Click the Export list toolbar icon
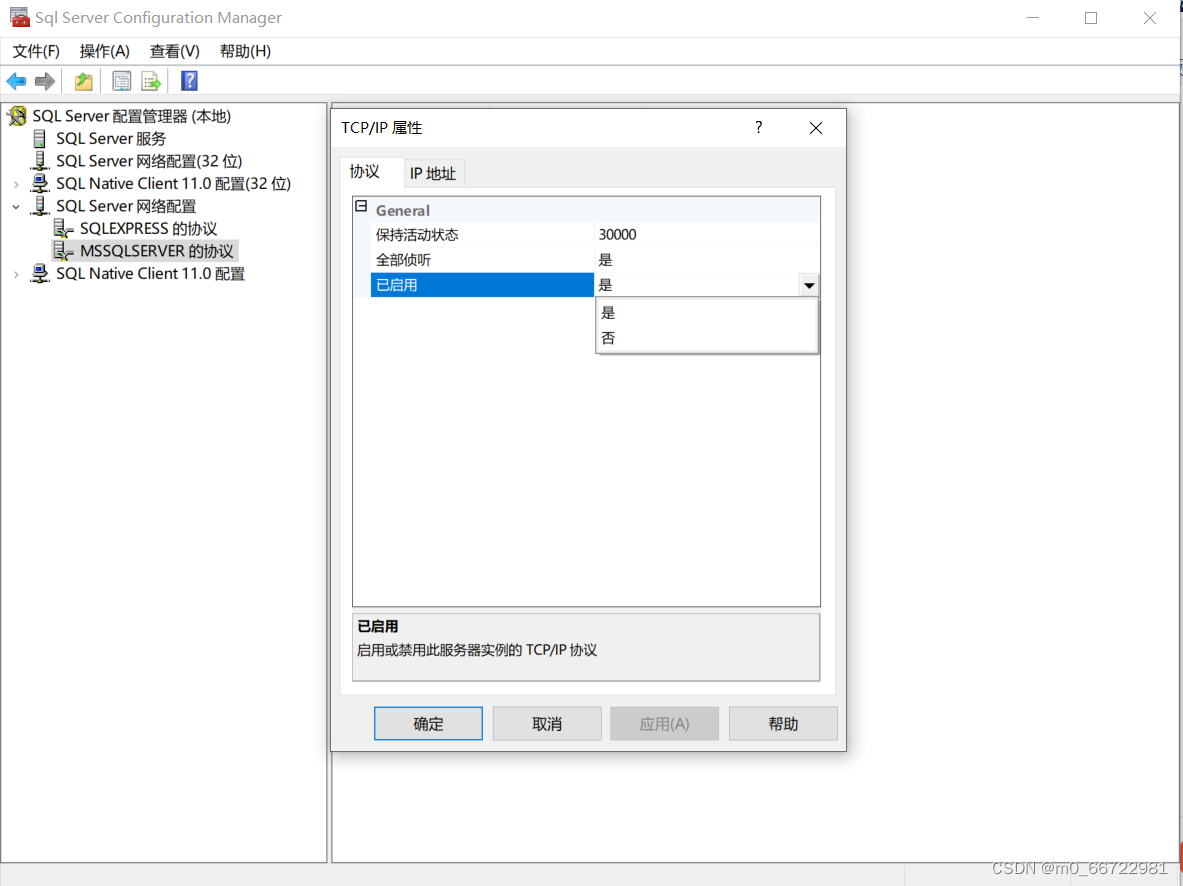This screenshot has width=1183, height=886. click(x=151, y=82)
